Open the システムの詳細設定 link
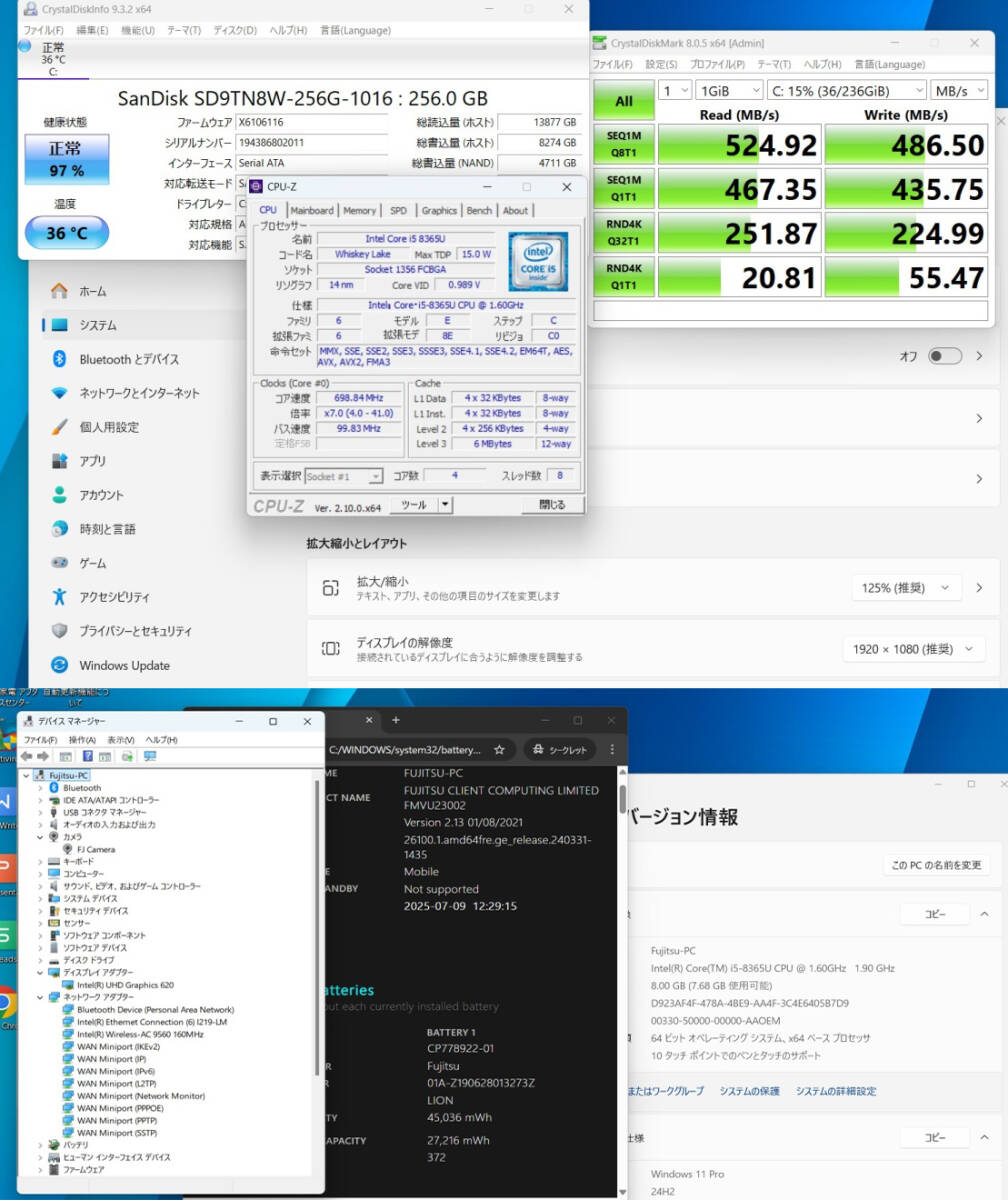 836,1091
